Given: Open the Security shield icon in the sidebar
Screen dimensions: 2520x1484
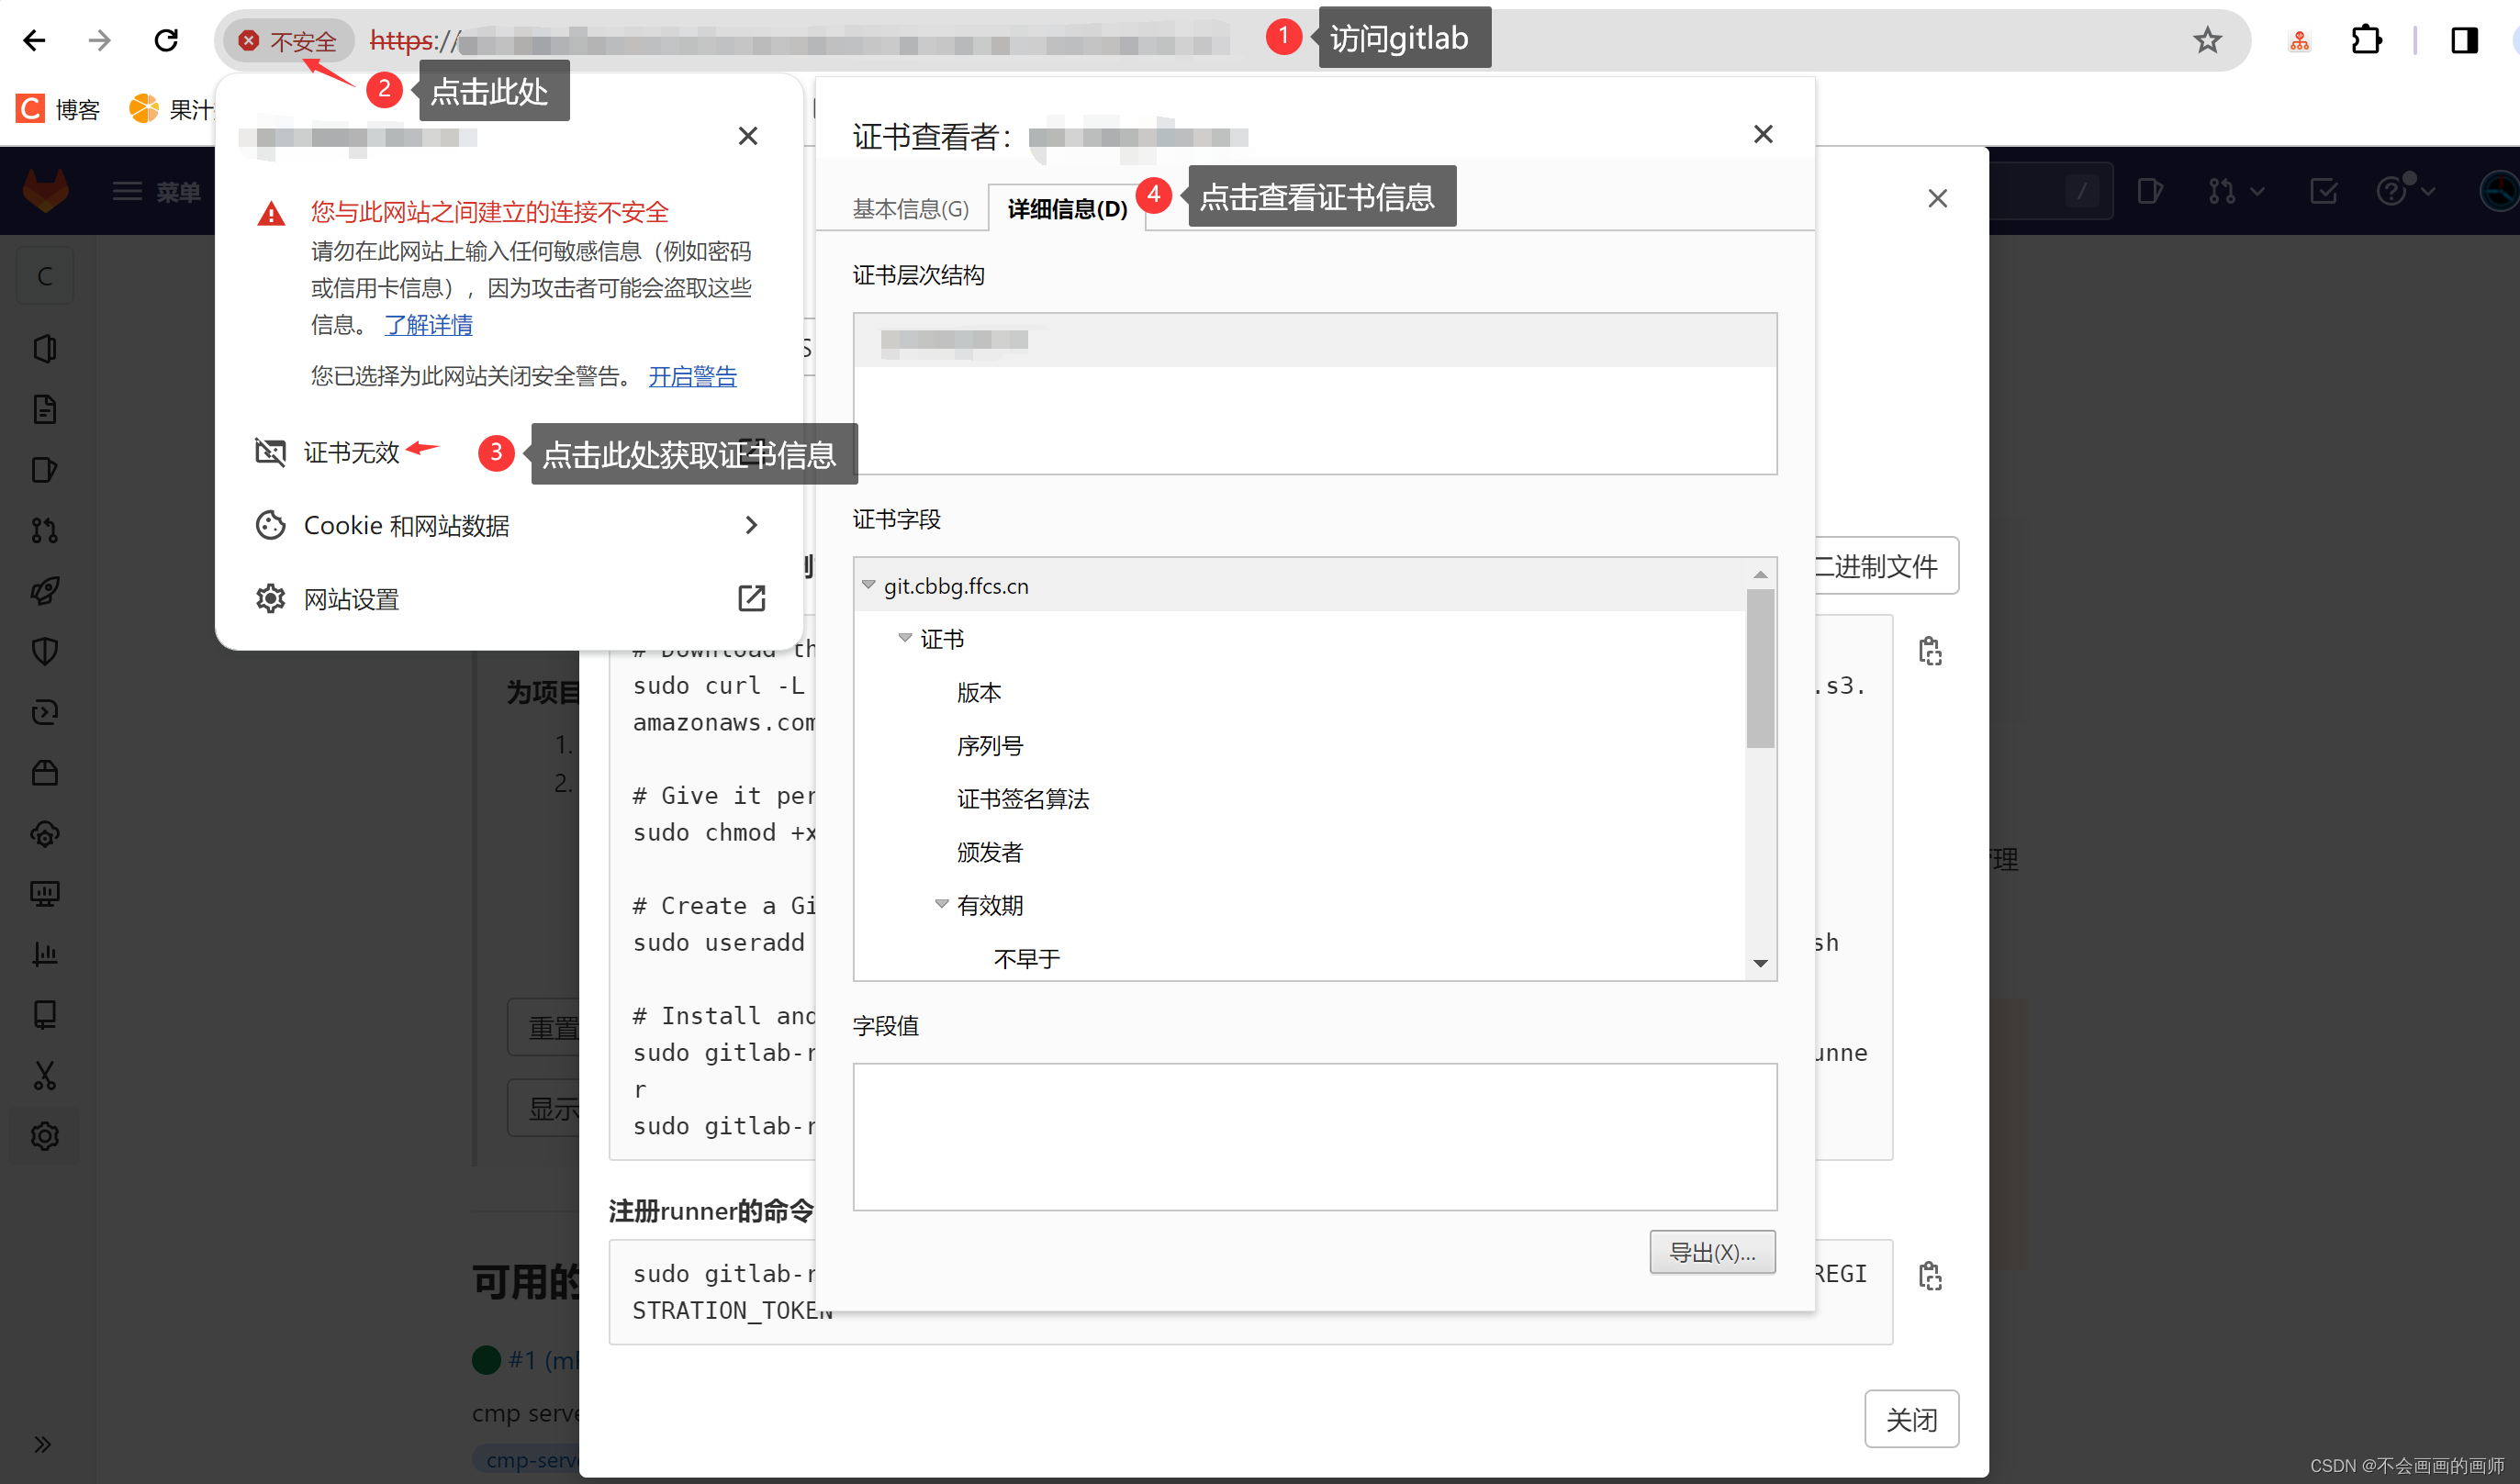Looking at the screenshot, I should pyautogui.click(x=45, y=651).
